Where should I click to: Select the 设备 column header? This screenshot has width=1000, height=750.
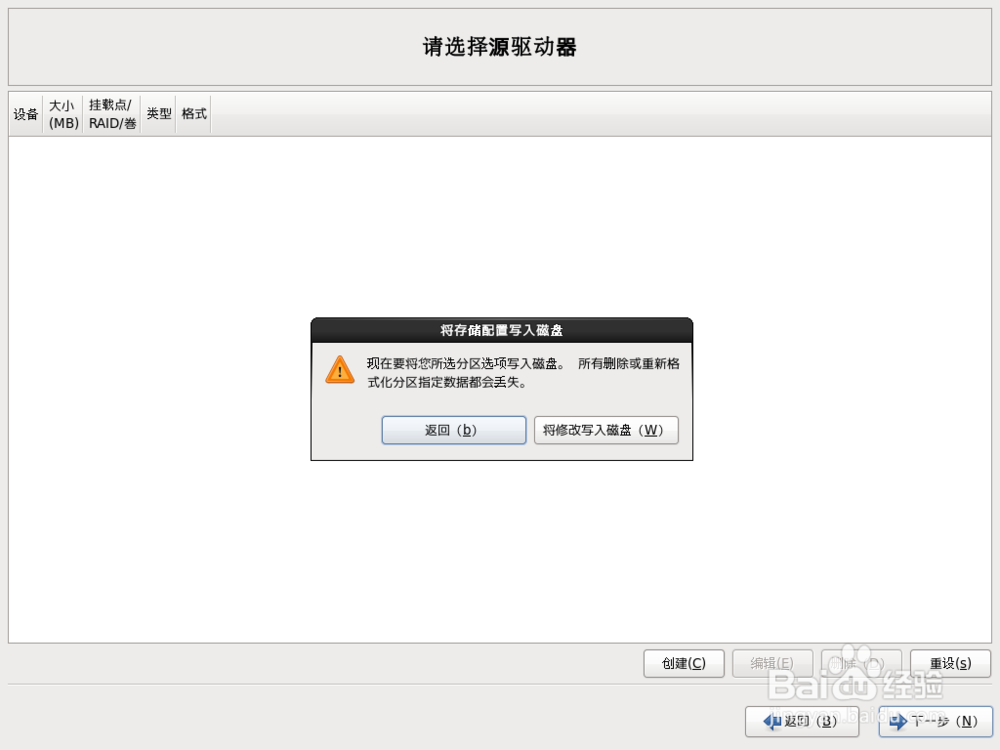tap(24, 113)
